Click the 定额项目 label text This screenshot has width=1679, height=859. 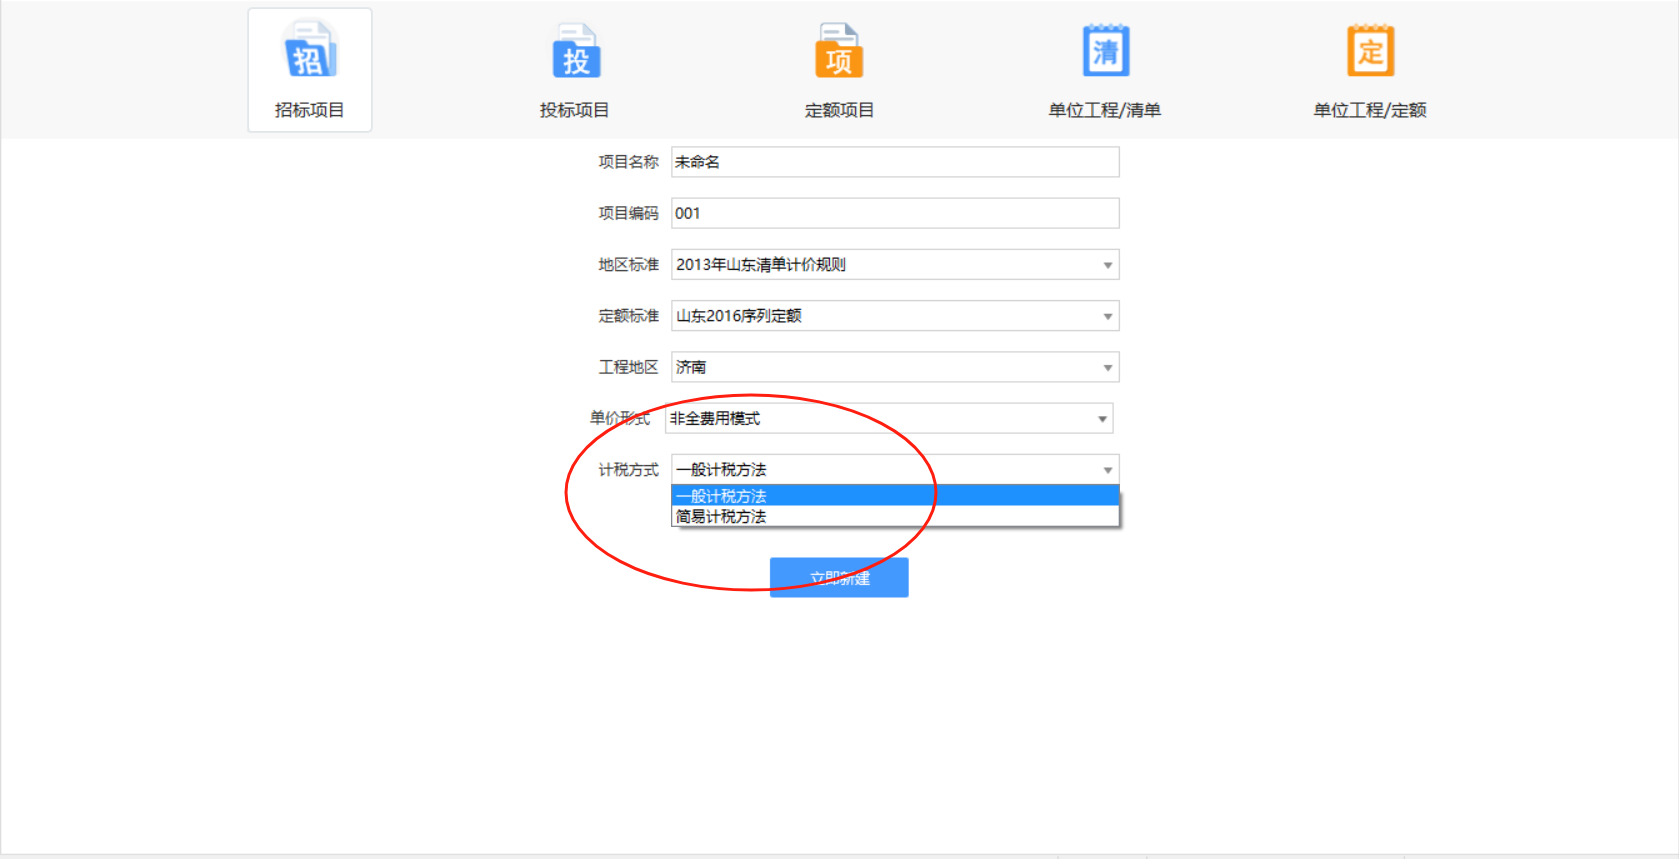(x=839, y=110)
